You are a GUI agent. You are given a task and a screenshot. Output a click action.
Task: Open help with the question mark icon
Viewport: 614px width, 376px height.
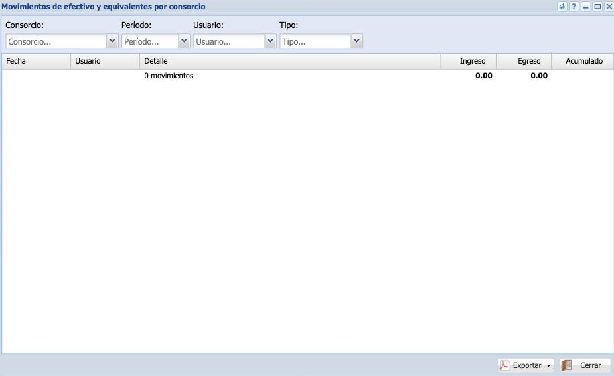pyautogui.click(x=574, y=6)
